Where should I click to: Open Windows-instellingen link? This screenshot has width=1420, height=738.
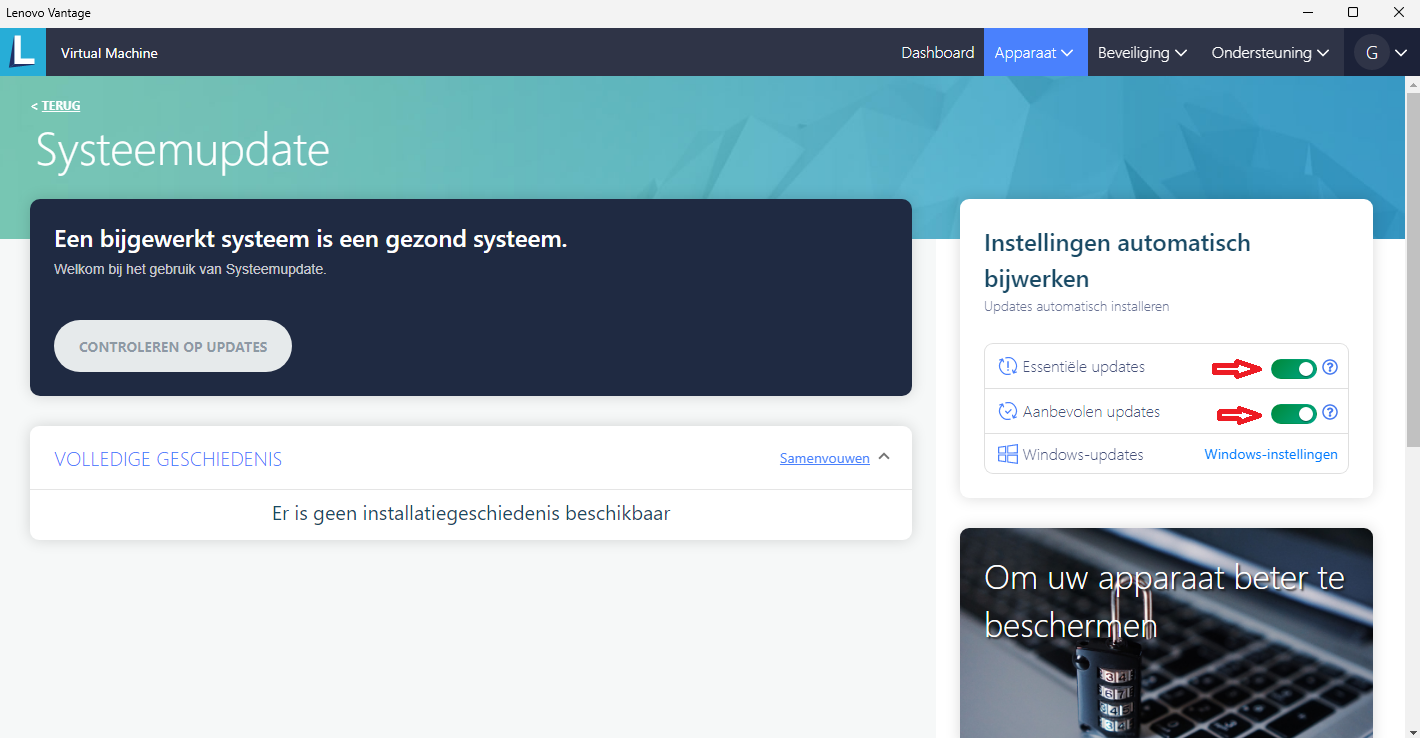1270,453
